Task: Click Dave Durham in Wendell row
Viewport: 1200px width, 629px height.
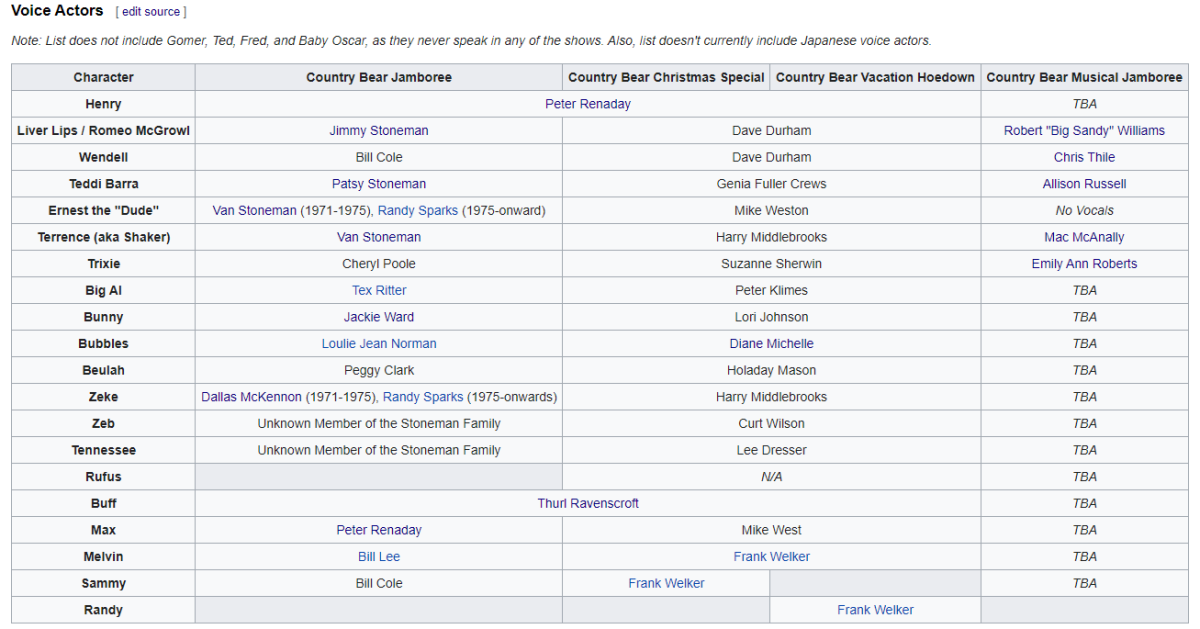Action: [771, 157]
